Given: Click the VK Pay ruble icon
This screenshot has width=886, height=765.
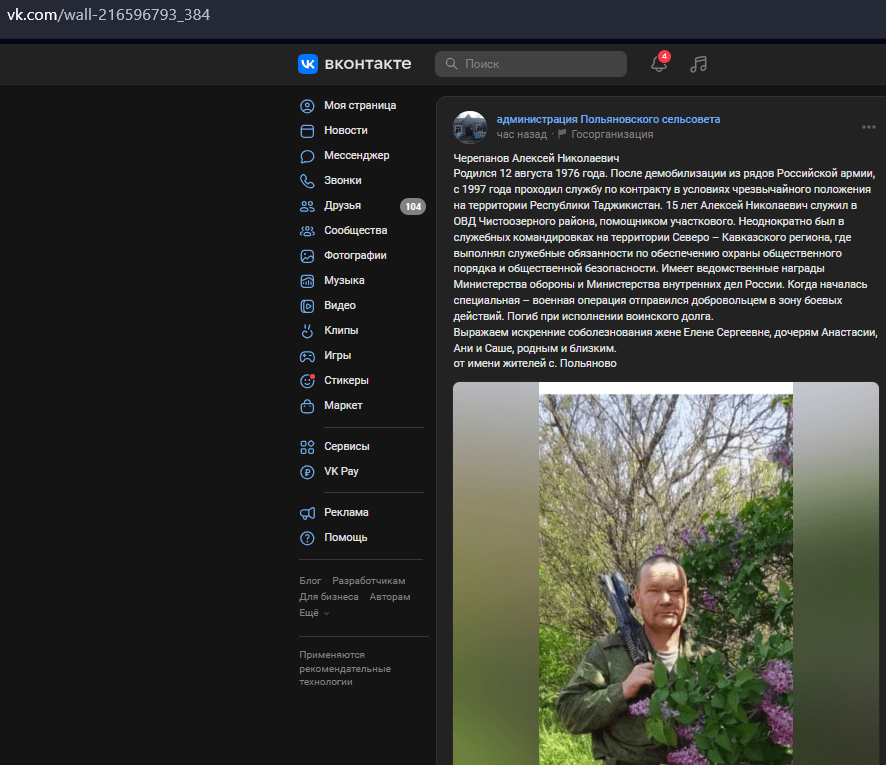Looking at the screenshot, I should click(307, 472).
